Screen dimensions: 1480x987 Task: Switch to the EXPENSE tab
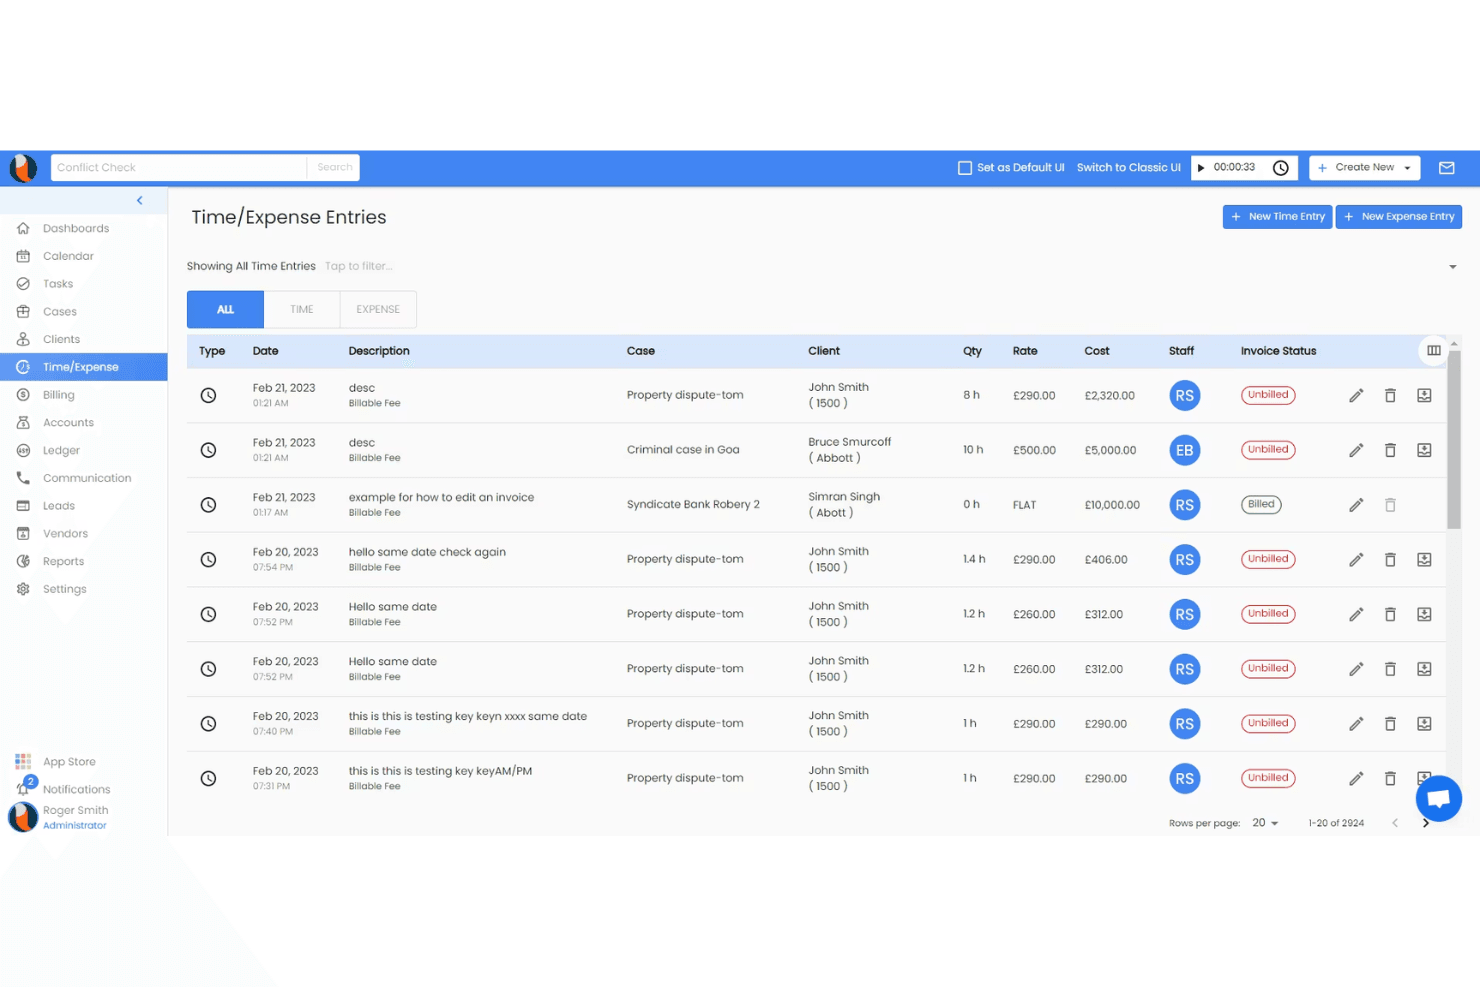point(378,310)
